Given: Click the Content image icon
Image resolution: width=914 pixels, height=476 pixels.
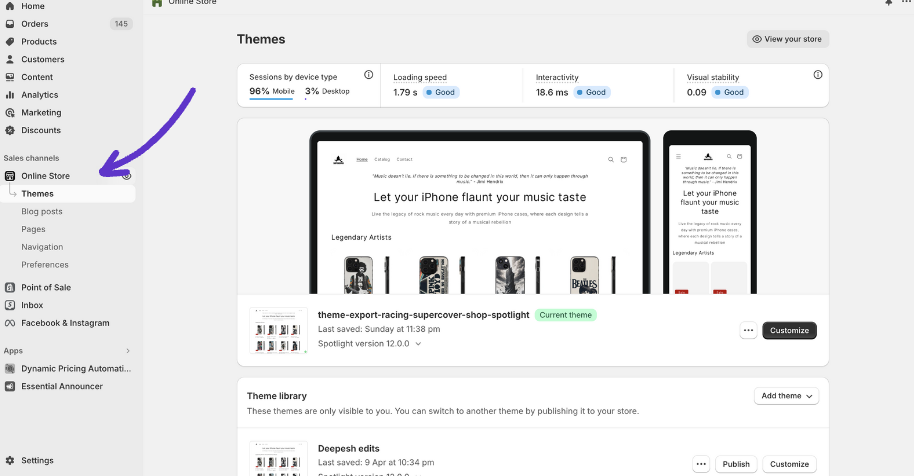Looking at the screenshot, I should (10, 77).
